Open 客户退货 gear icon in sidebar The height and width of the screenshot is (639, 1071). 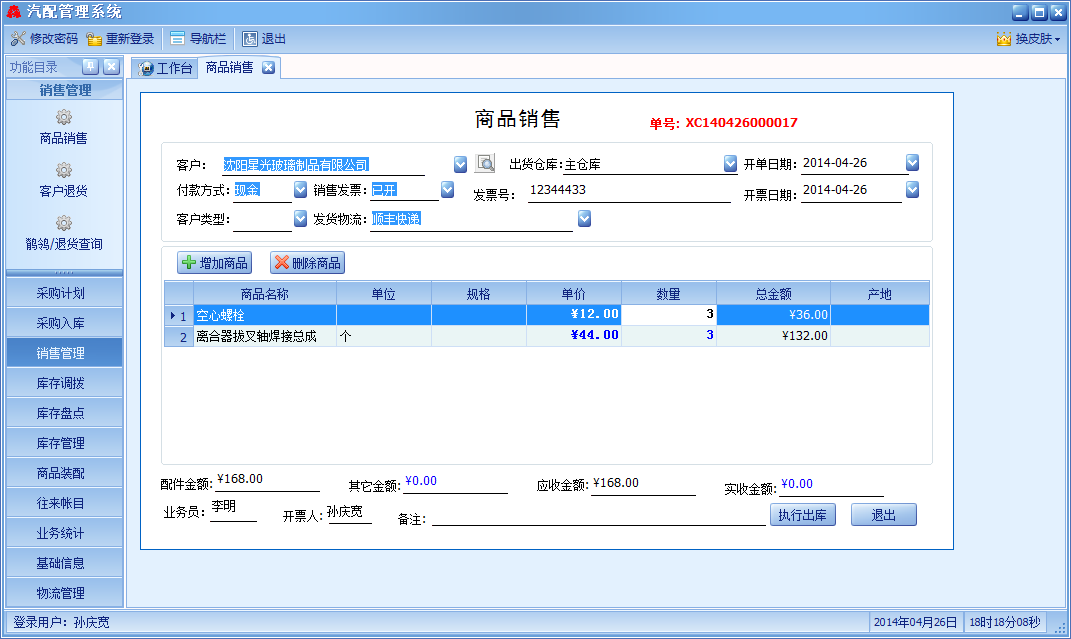64,171
